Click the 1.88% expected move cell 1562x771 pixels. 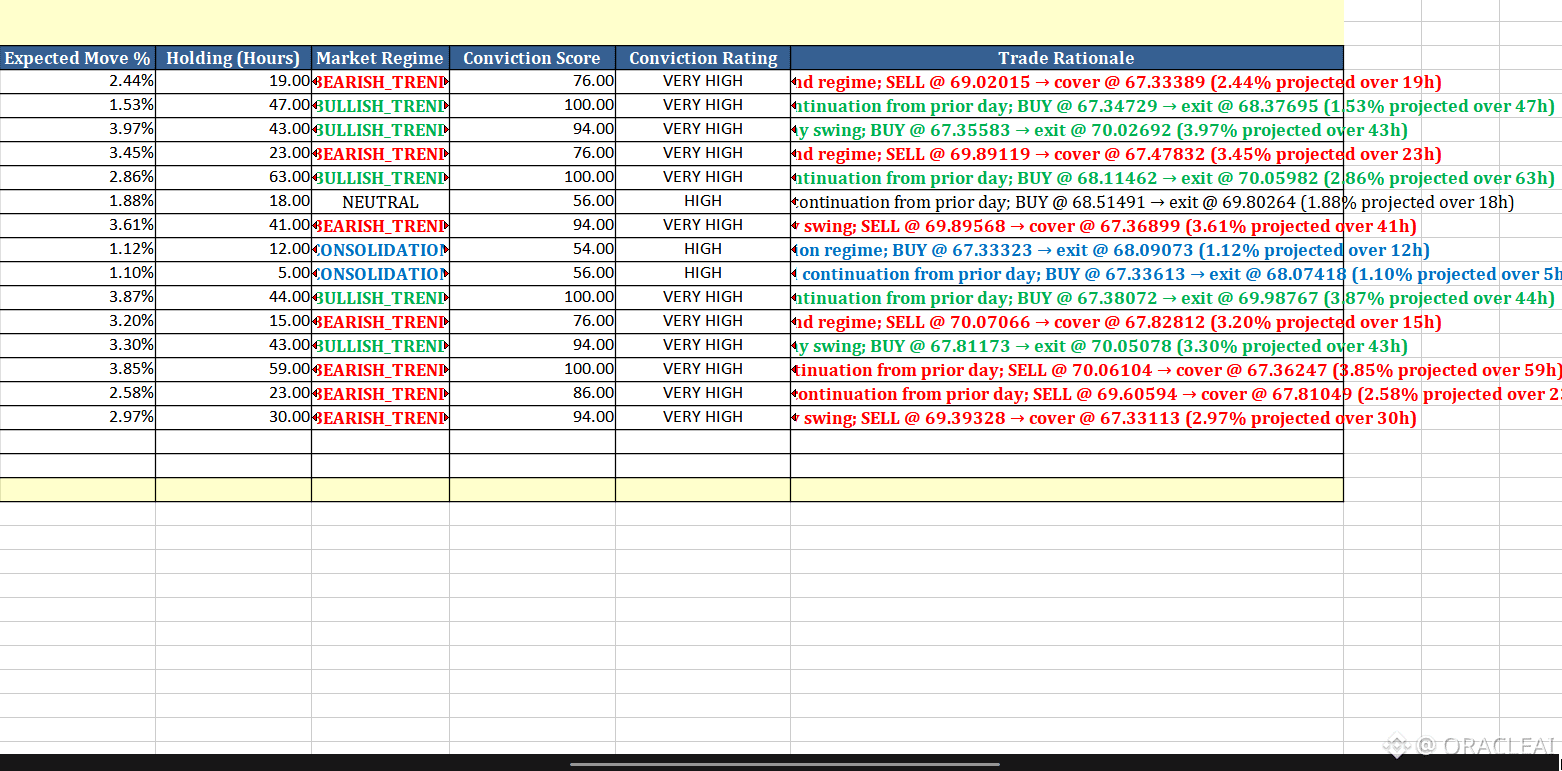point(77,202)
